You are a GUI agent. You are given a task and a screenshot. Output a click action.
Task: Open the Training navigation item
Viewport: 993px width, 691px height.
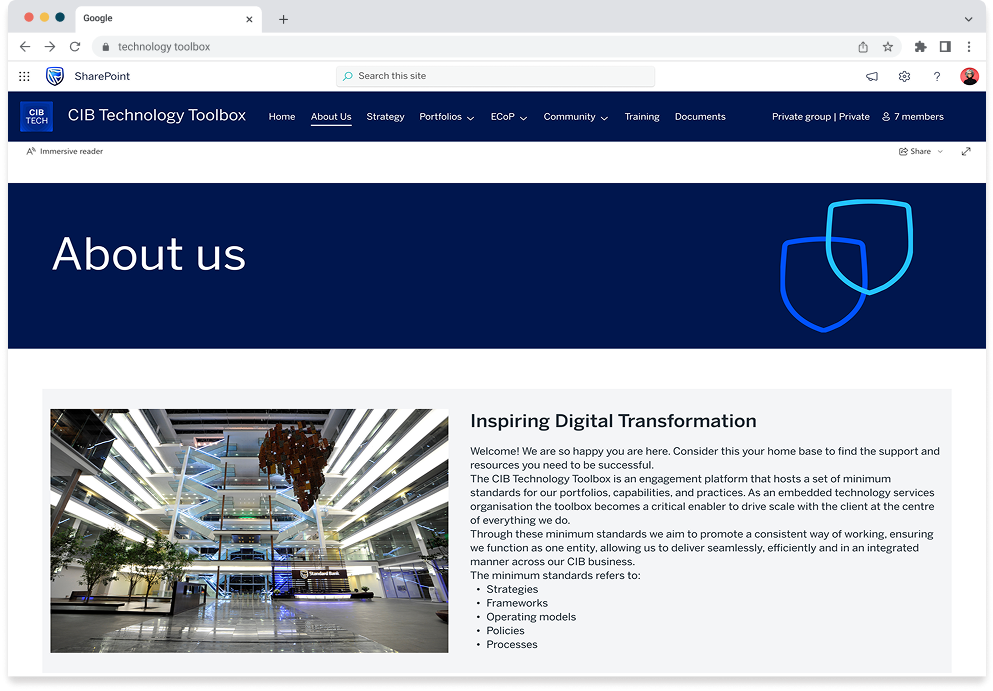[x=641, y=117]
